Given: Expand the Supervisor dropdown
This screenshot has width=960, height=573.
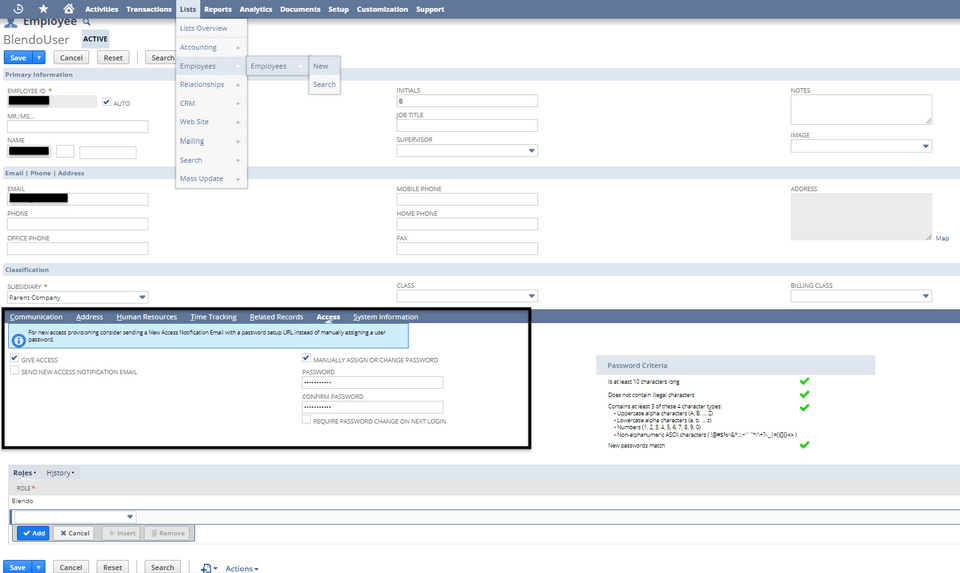Looking at the screenshot, I should [530, 152].
